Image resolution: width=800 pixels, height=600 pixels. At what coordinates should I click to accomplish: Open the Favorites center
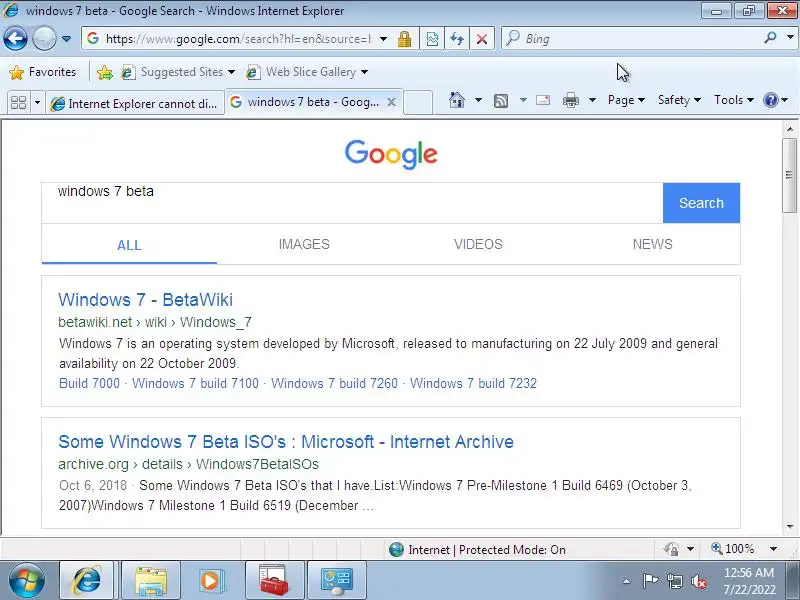[x=42, y=72]
